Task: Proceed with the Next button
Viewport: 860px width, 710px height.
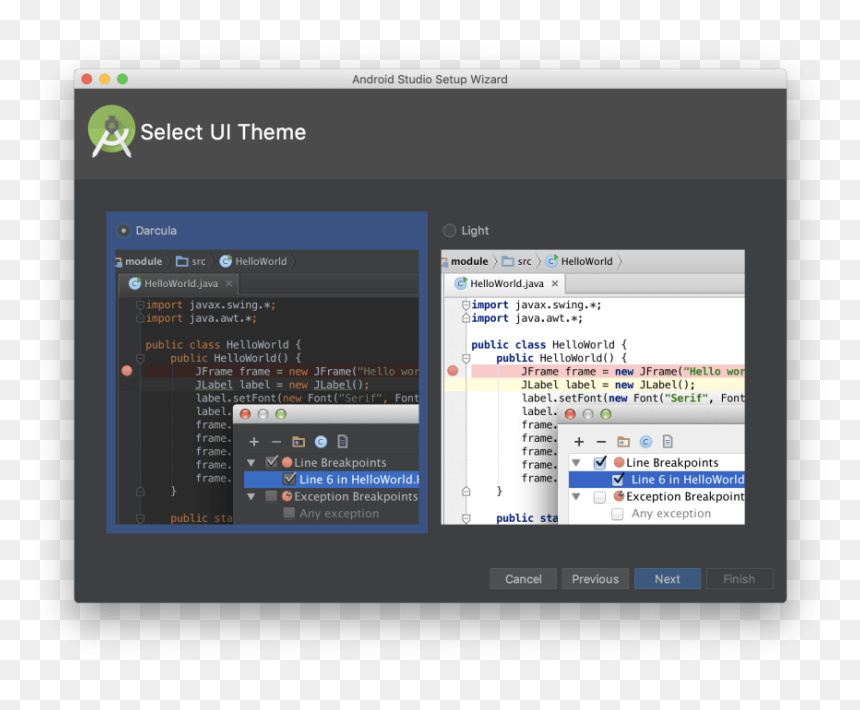Action: click(667, 579)
